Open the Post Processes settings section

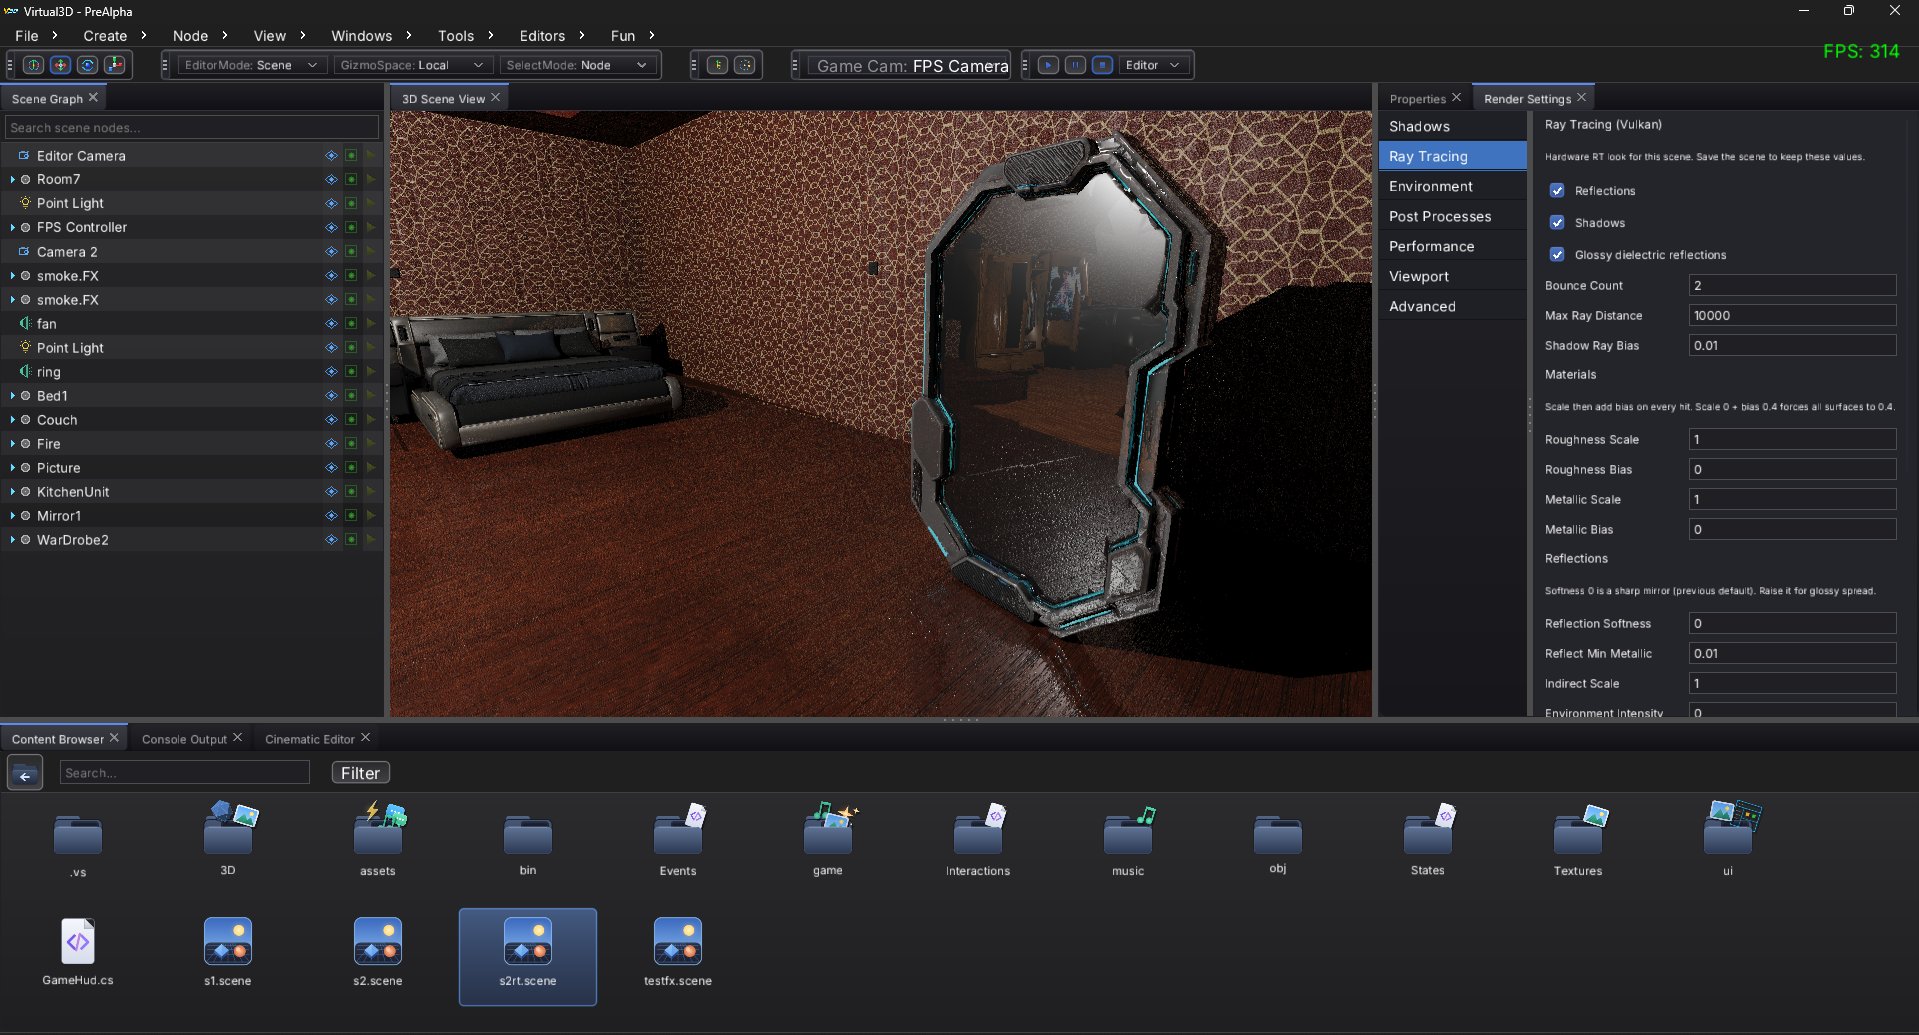click(x=1453, y=217)
